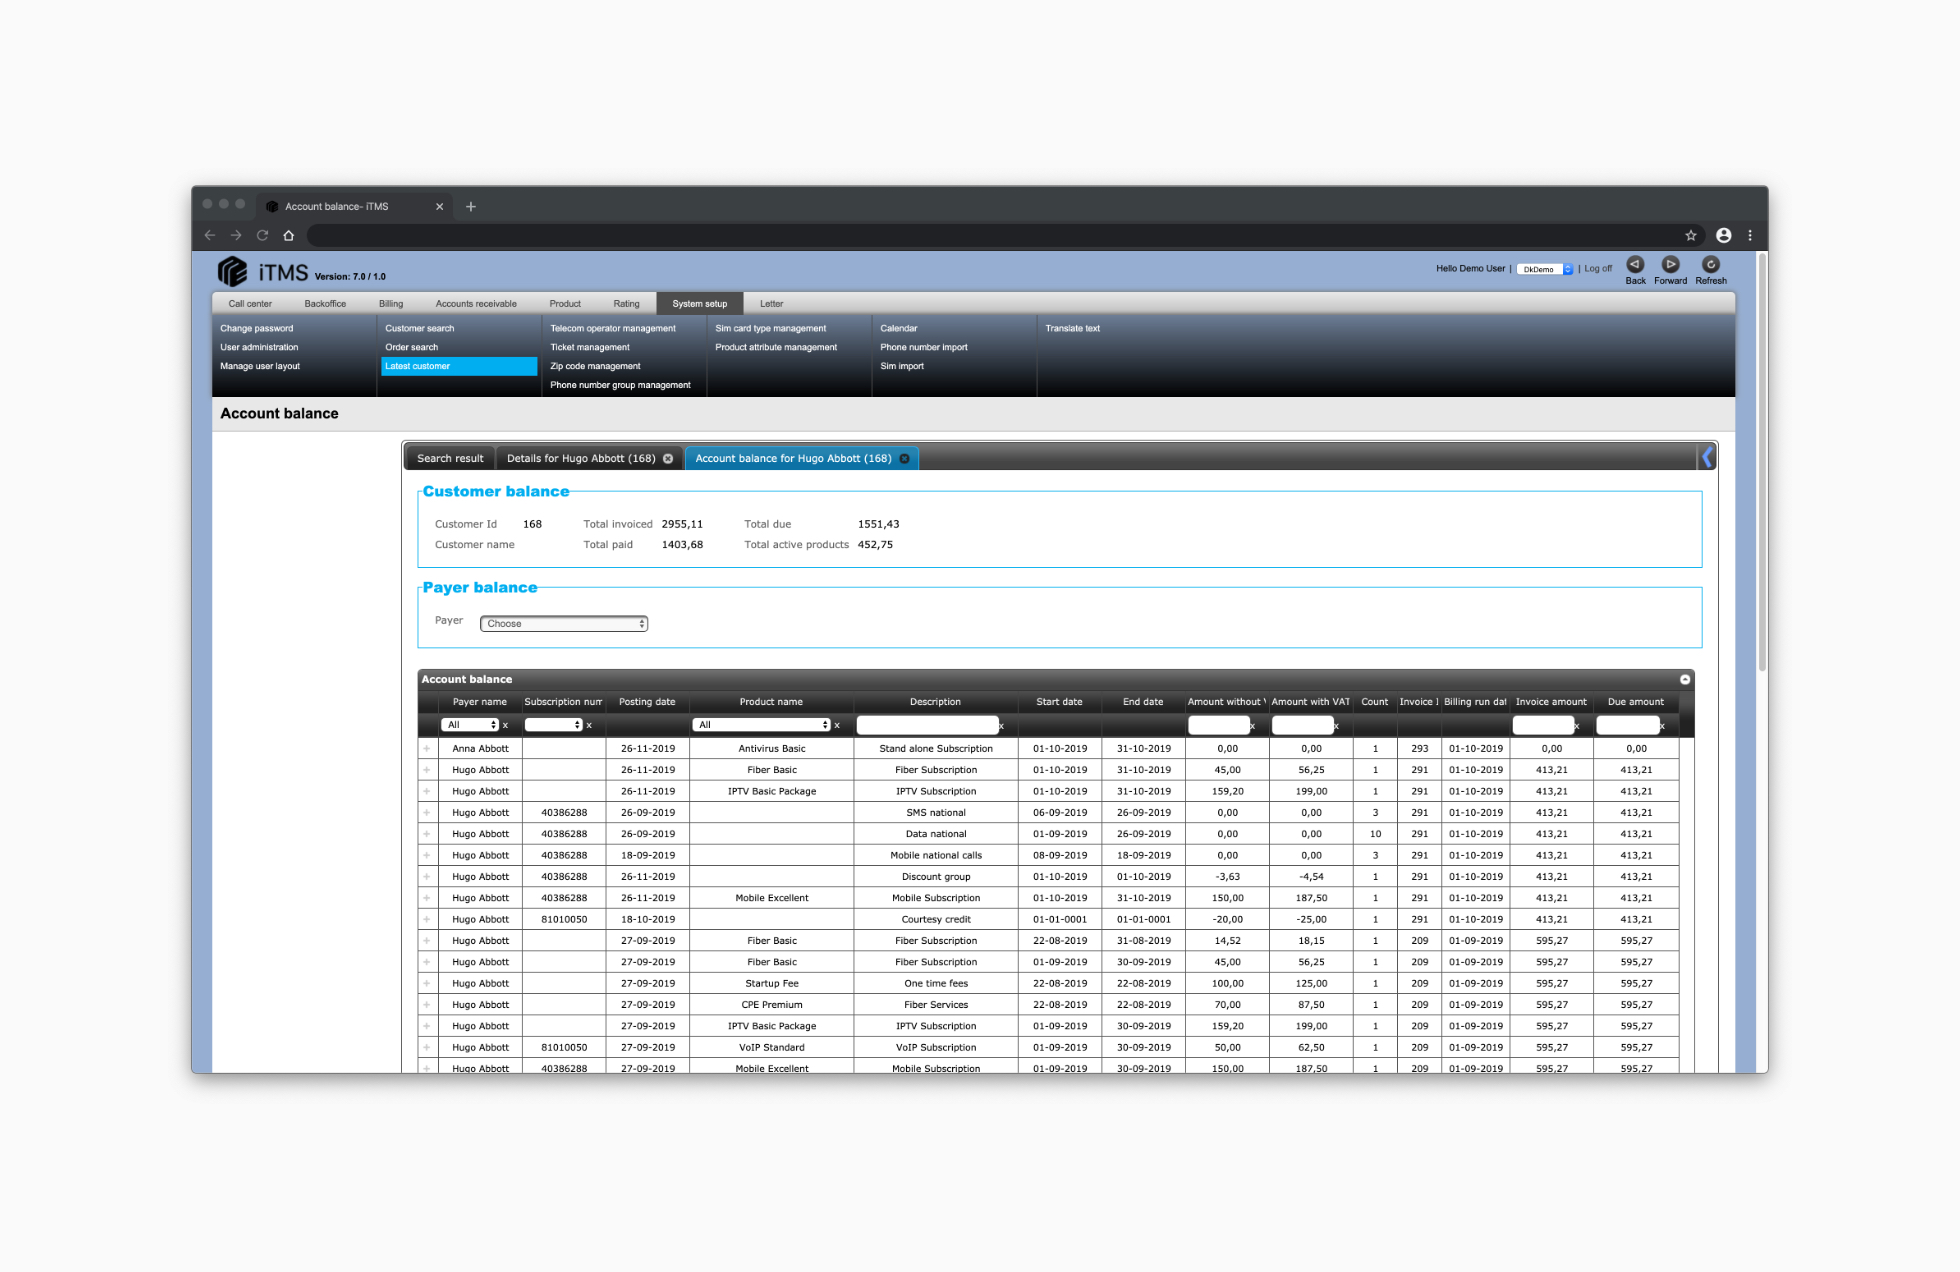Open the Payer Choose dropdown

(x=564, y=624)
